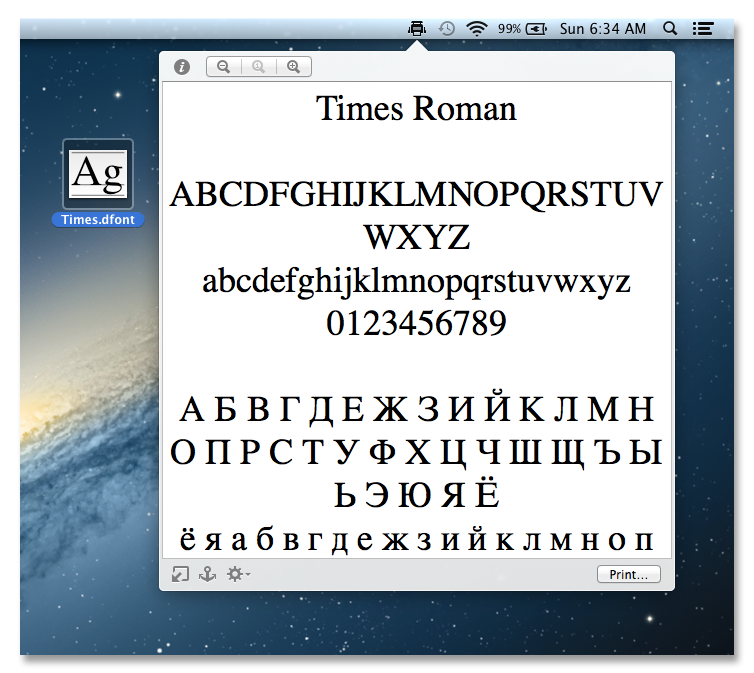Open Notification Center list icon
This screenshot has width=754, height=673.
coord(703,29)
